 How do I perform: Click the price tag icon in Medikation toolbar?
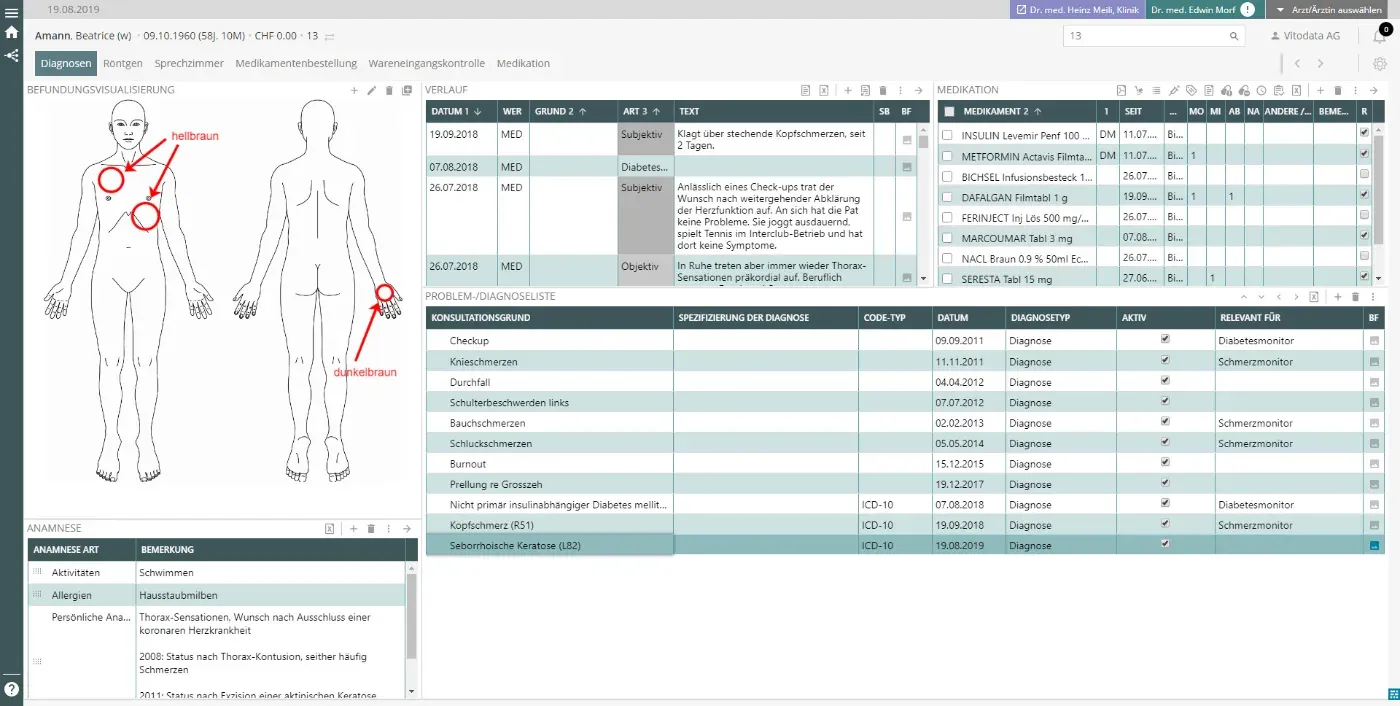[1191, 90]
